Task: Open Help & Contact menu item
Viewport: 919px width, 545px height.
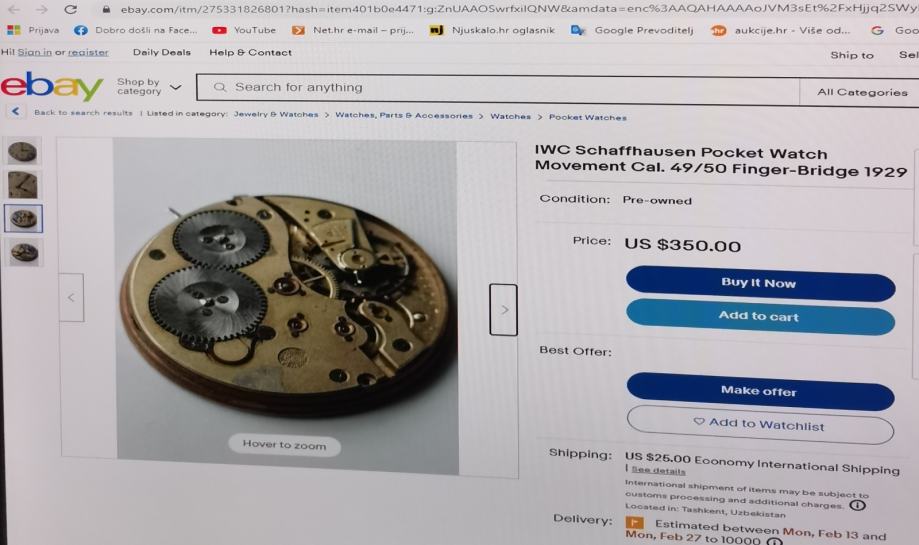Action: pos(250,52)
